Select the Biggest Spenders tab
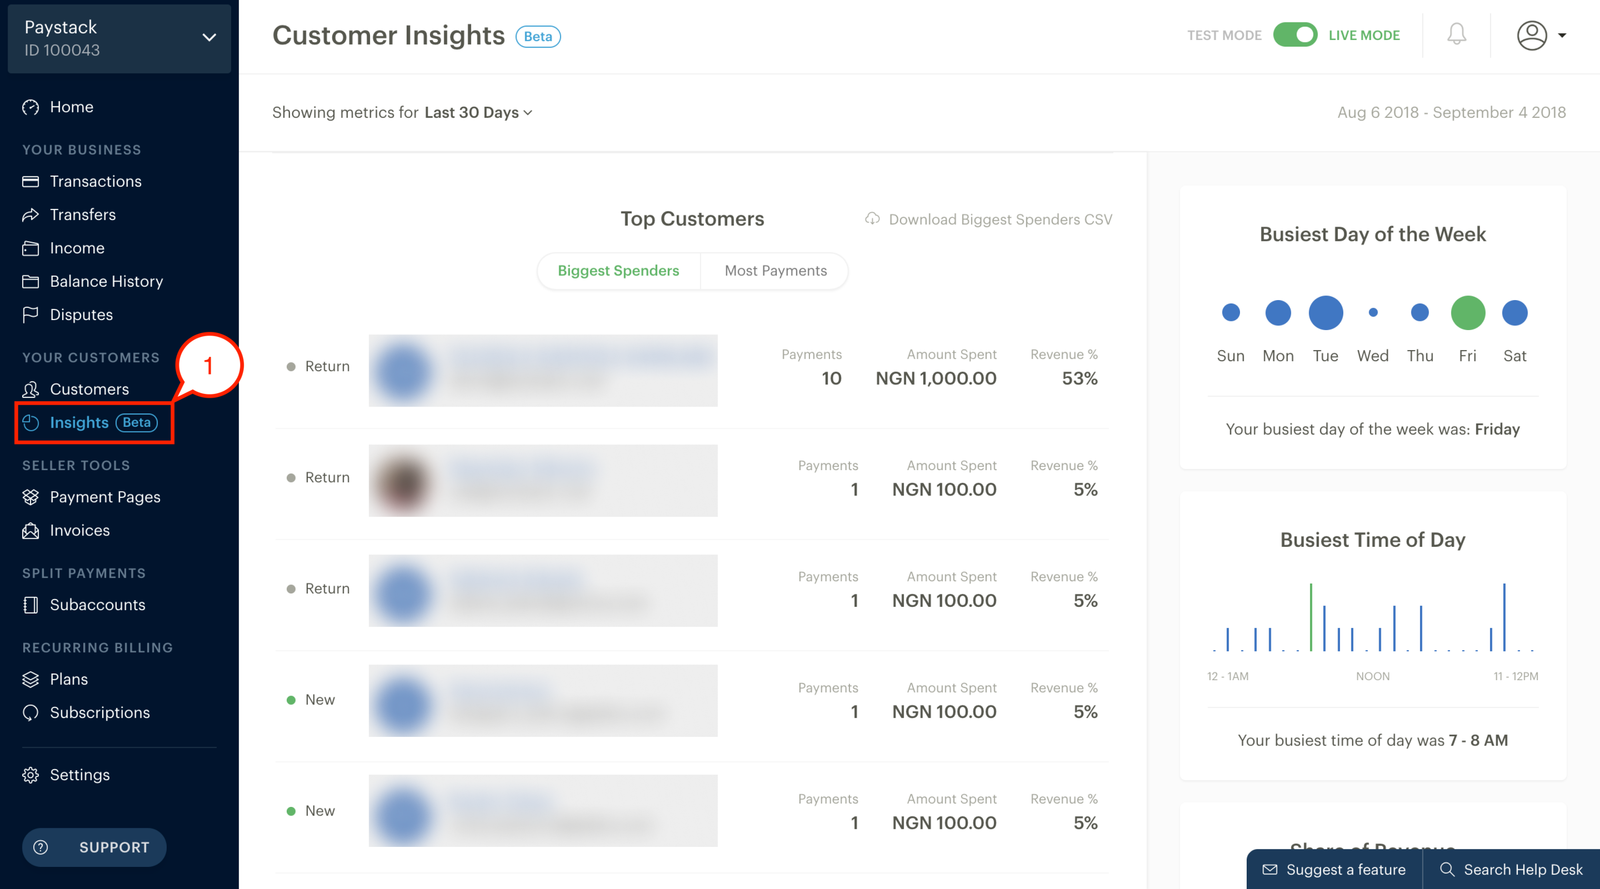 click(x=618, y=271)
